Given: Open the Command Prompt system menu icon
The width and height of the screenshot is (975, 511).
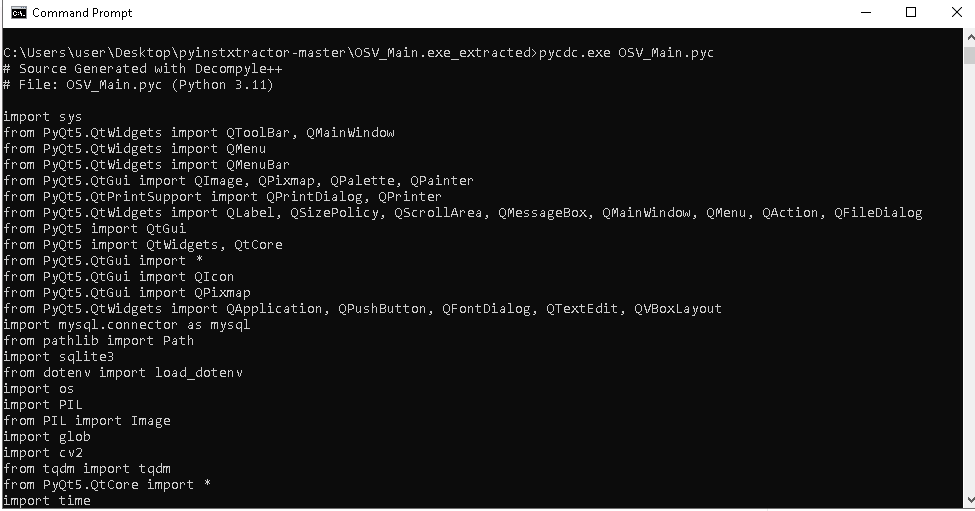Looking at the screenshot, I should [x=17, y=13].
